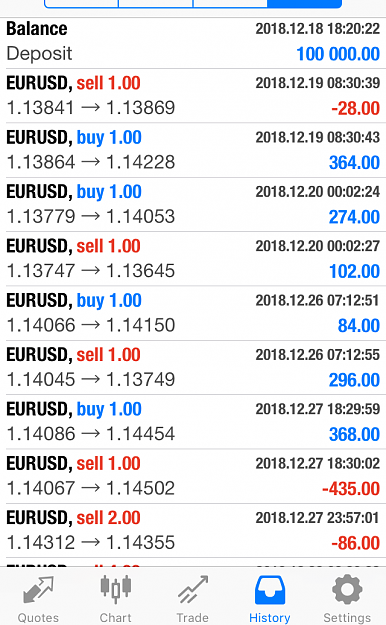
Task: Open the Balance Deposit 100 000.00 entry
Action: [193, 42]
